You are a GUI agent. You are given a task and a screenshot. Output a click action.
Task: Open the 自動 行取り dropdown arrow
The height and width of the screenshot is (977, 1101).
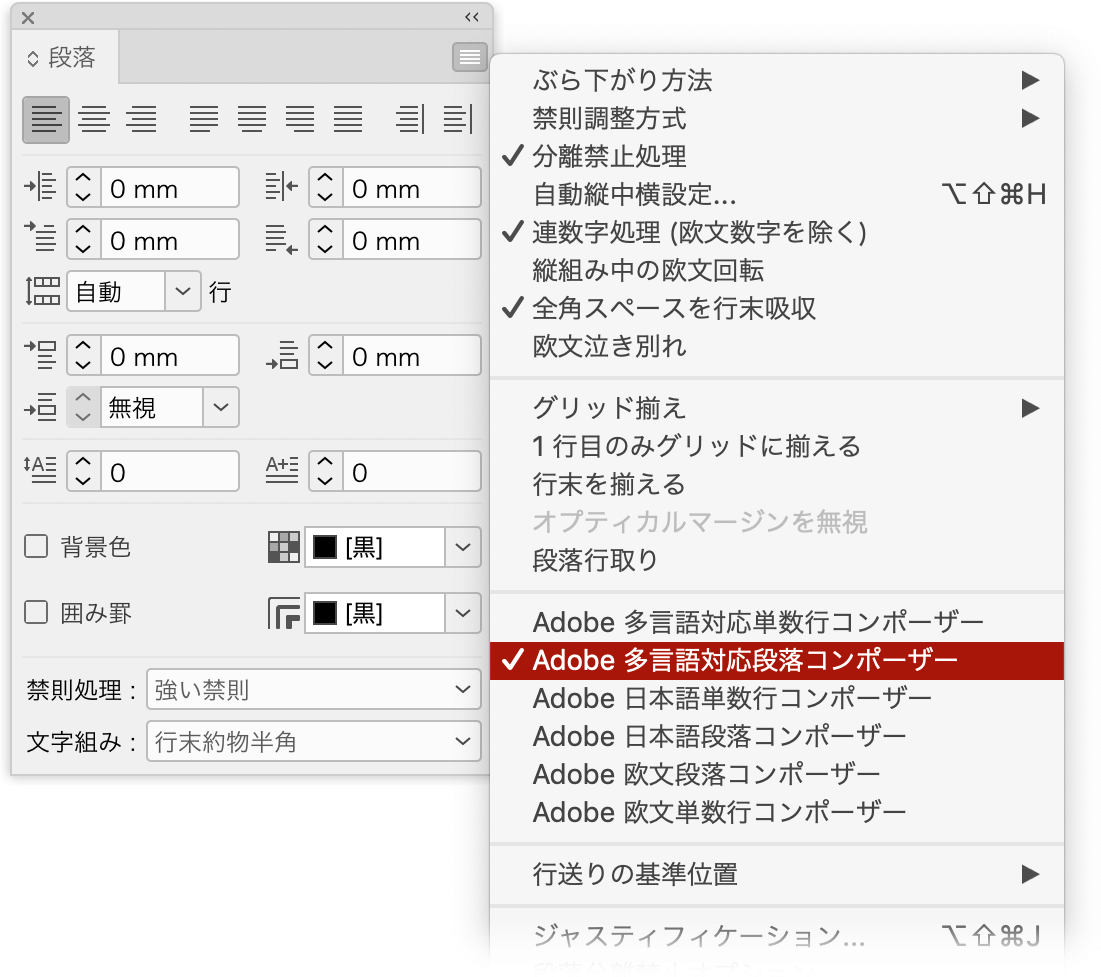[183, 291]
